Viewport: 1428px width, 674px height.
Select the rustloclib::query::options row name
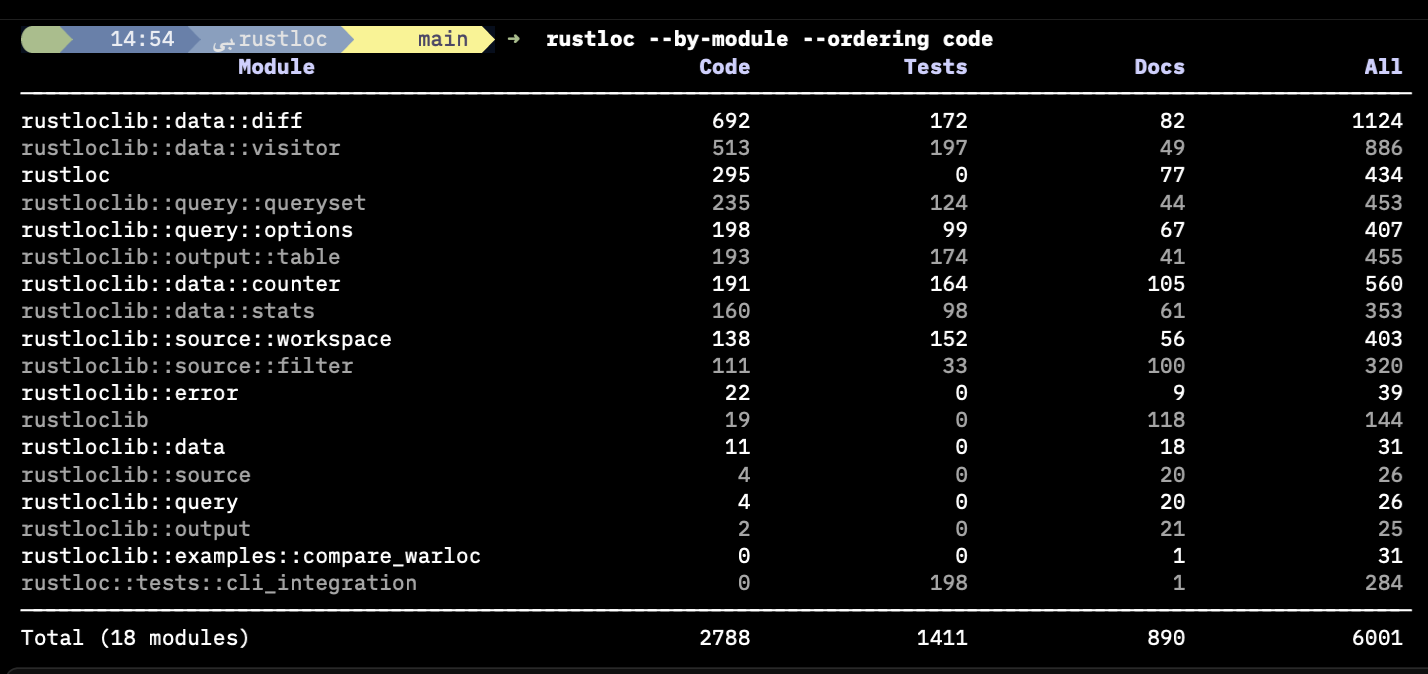187,230
